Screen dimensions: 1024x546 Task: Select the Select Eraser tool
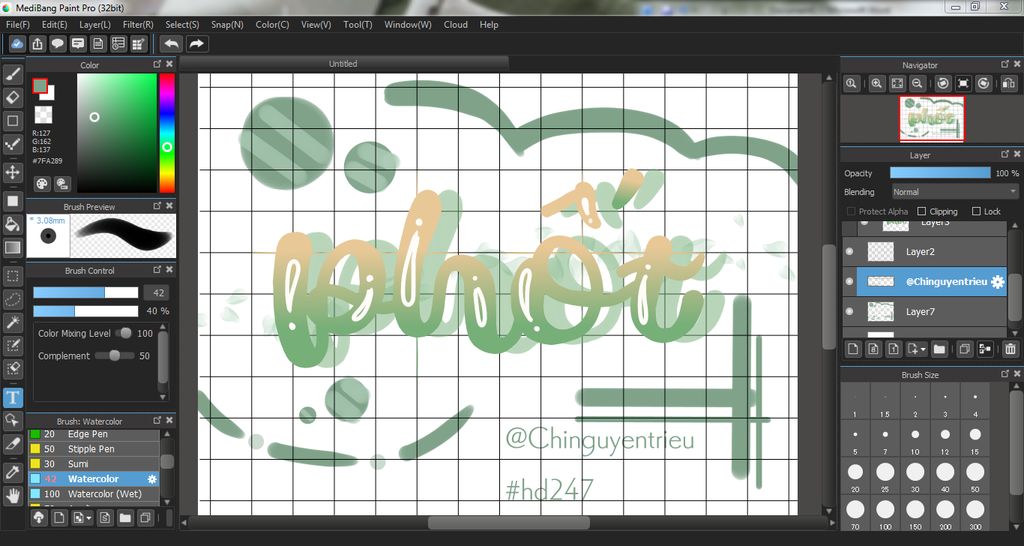pos(12,369)
